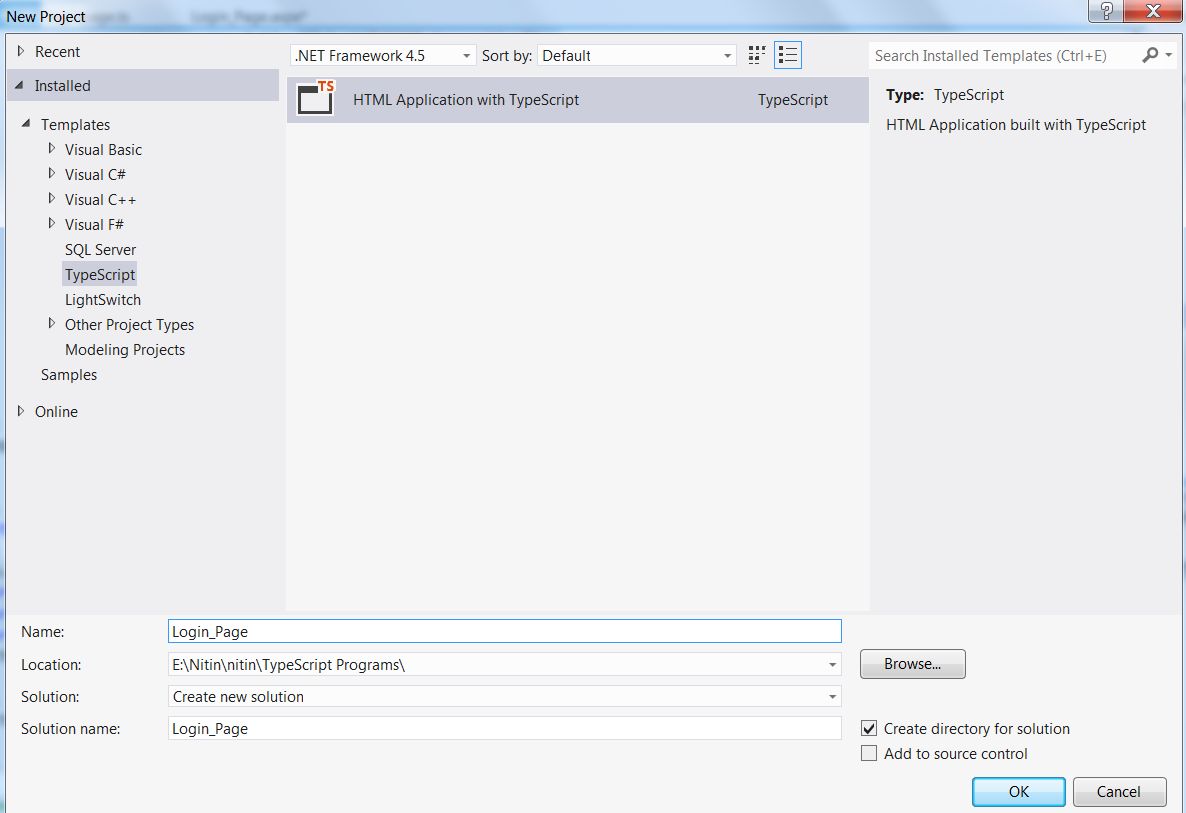
Task: Expand Other Project Types node
Action: [x=51, y=323]
